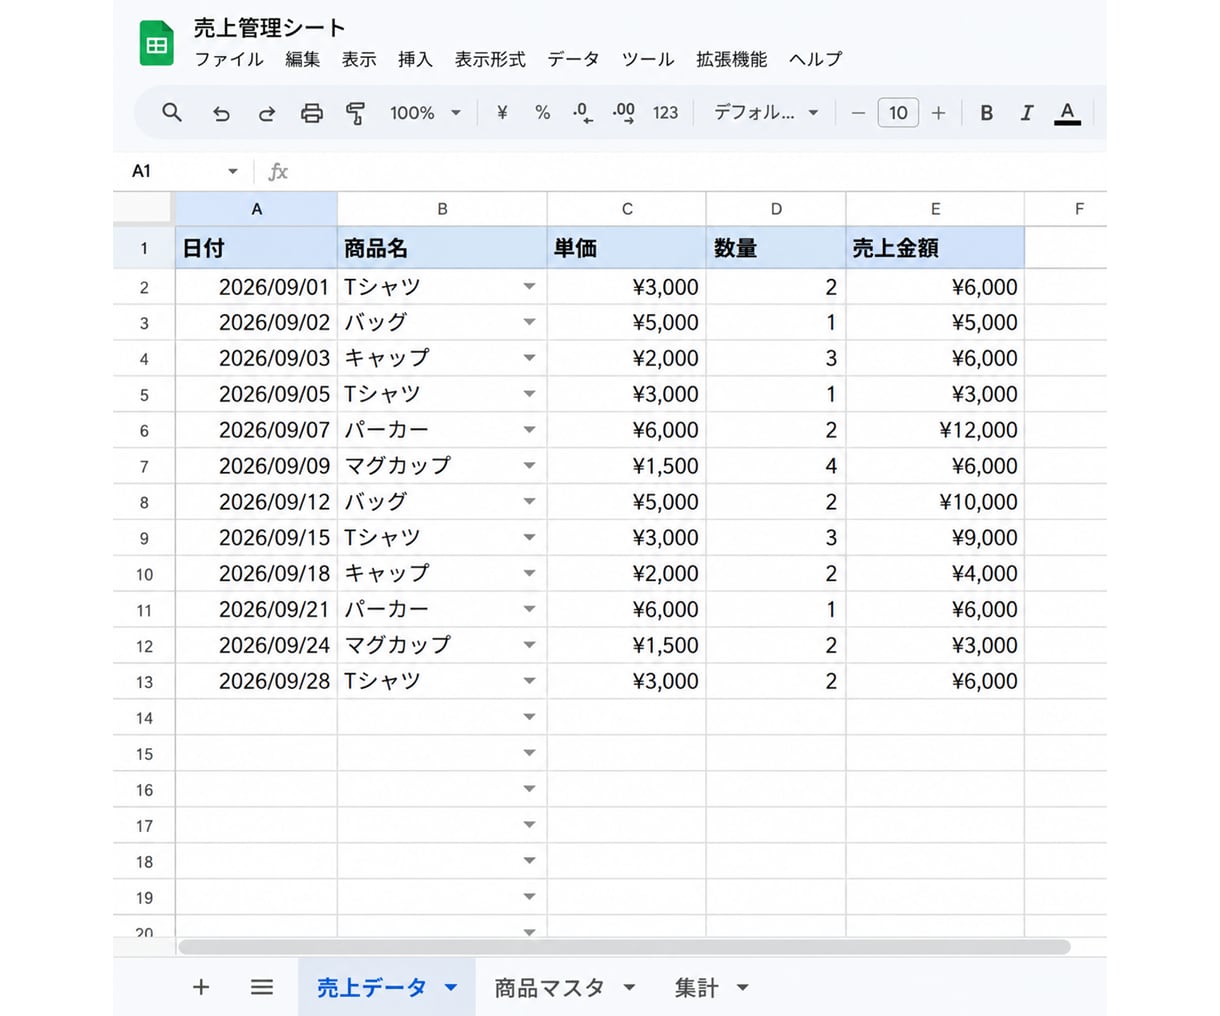Select the ¥9,000 sales amount cell
The width and height of the screenshot is (1220, 1016).
click(935, 538)
